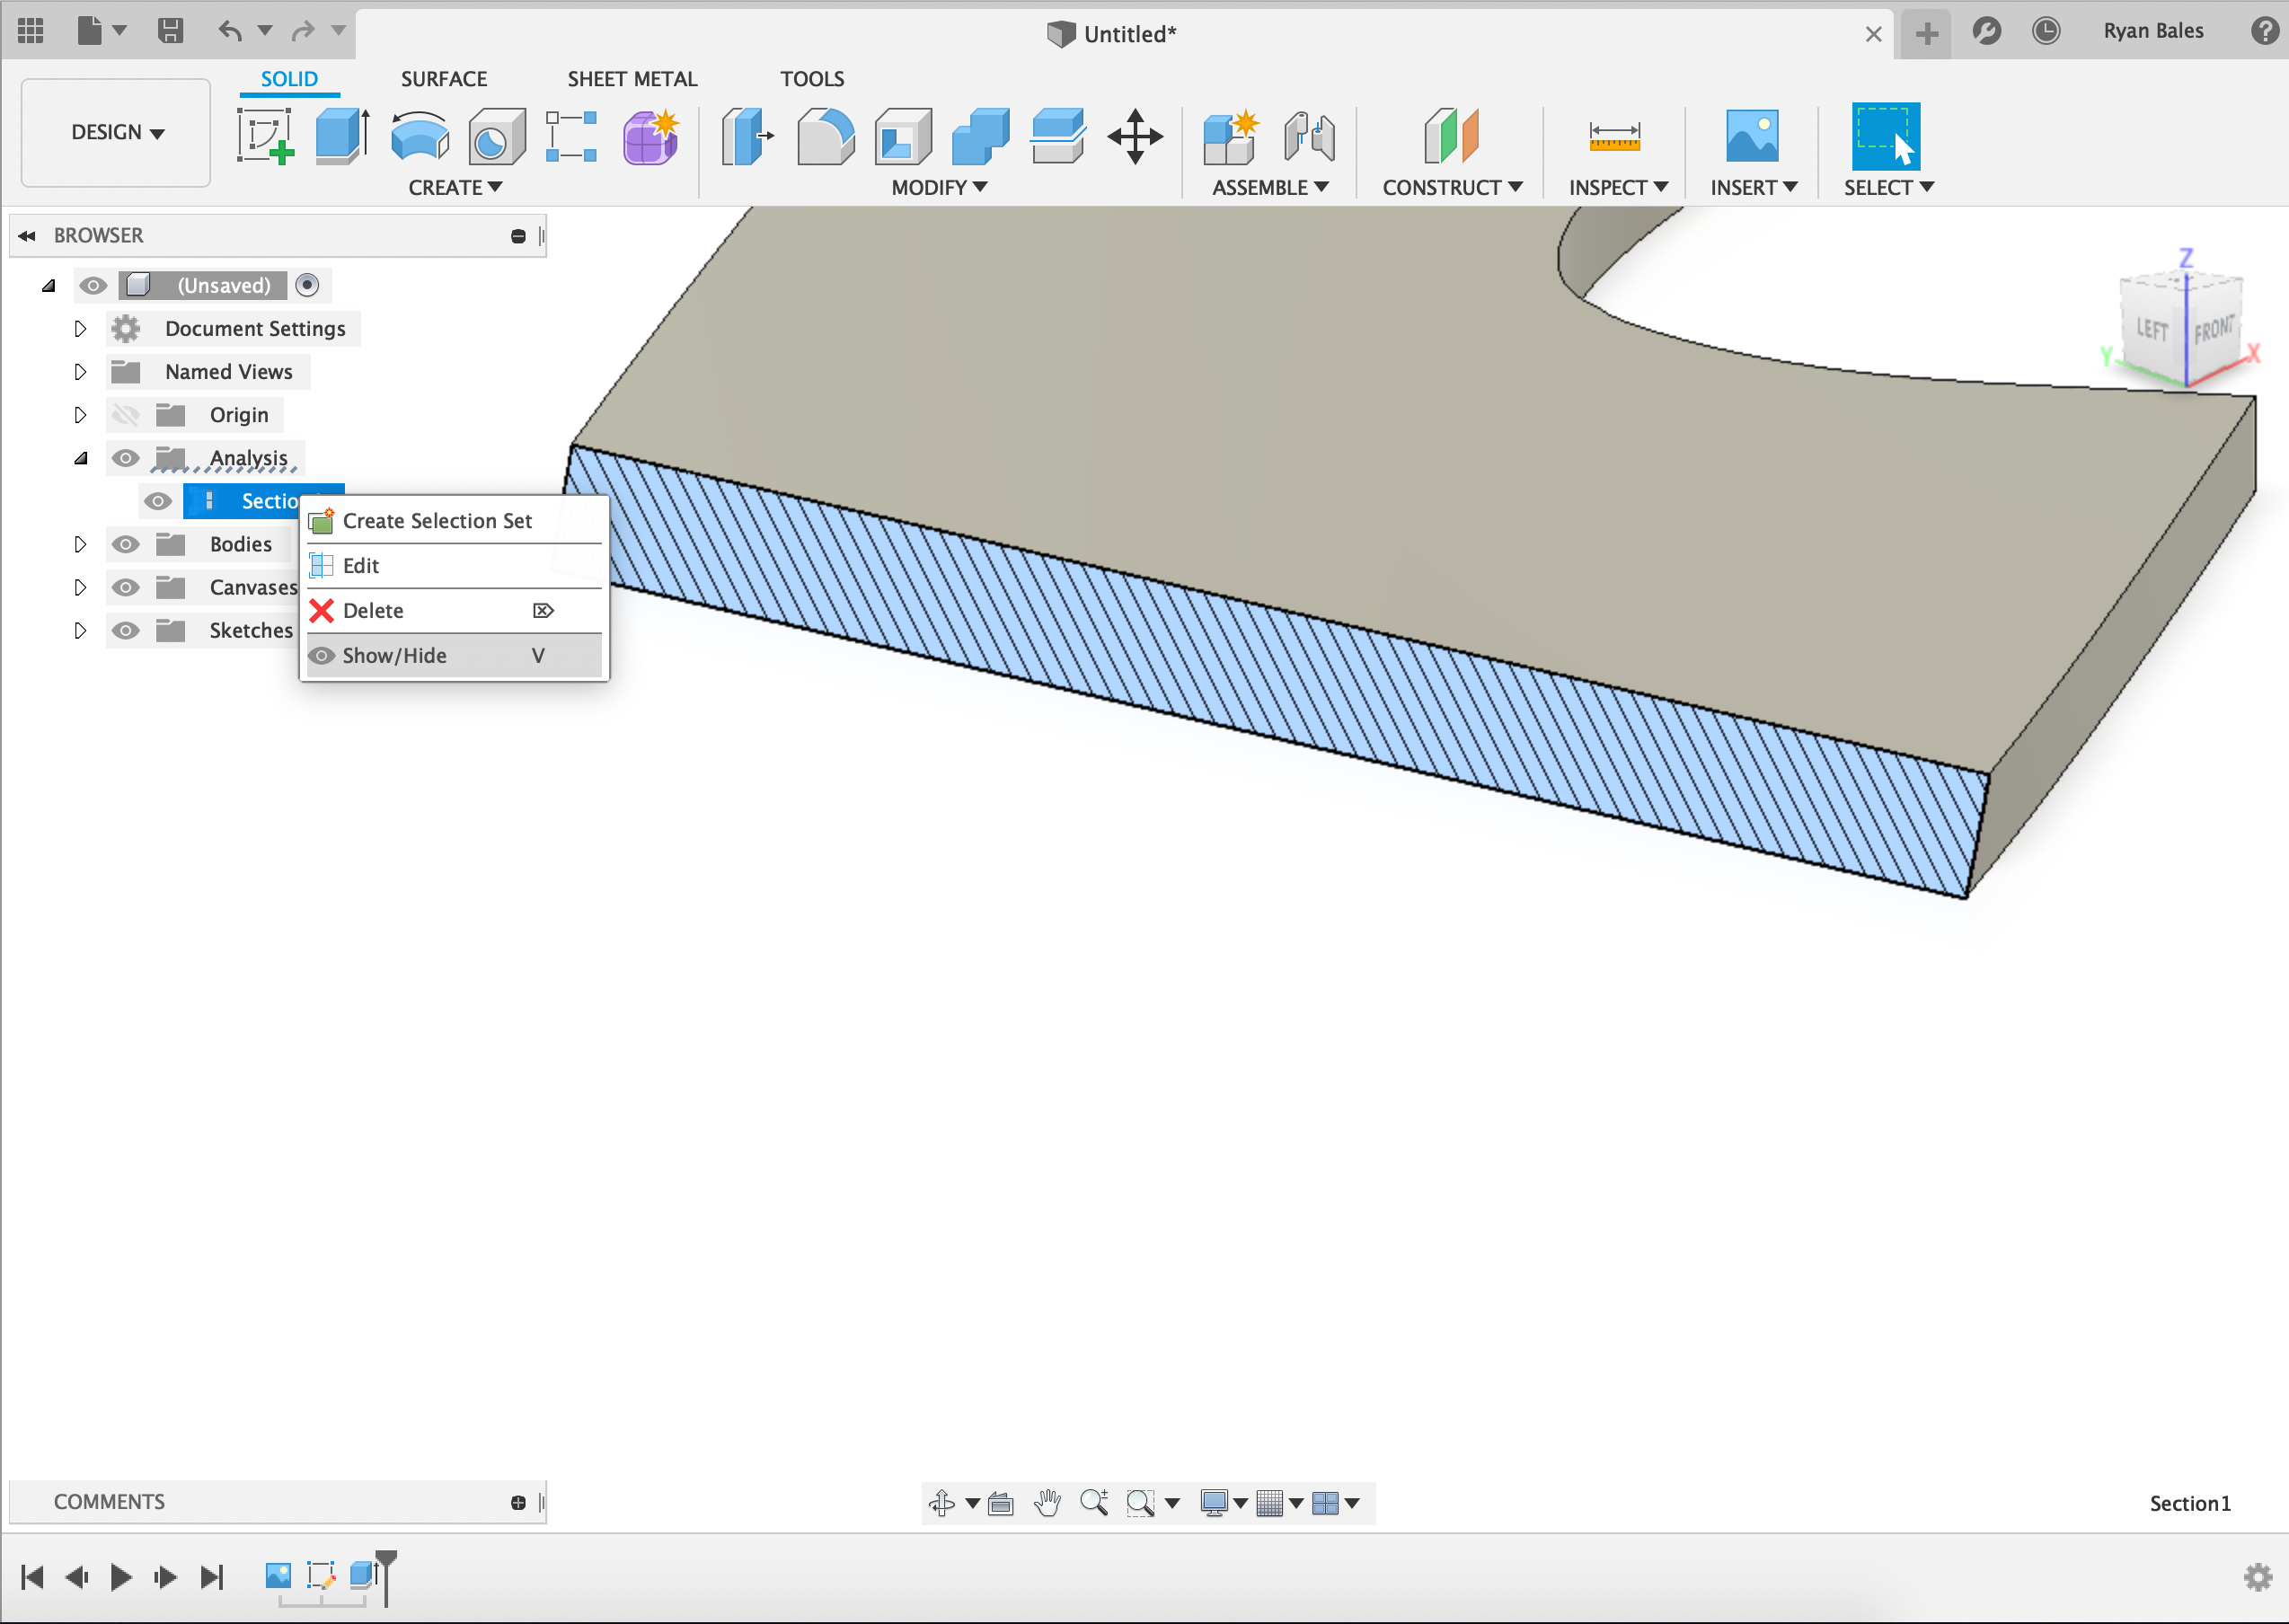Open the MODIFY dropdown menu

pos(939,188)
